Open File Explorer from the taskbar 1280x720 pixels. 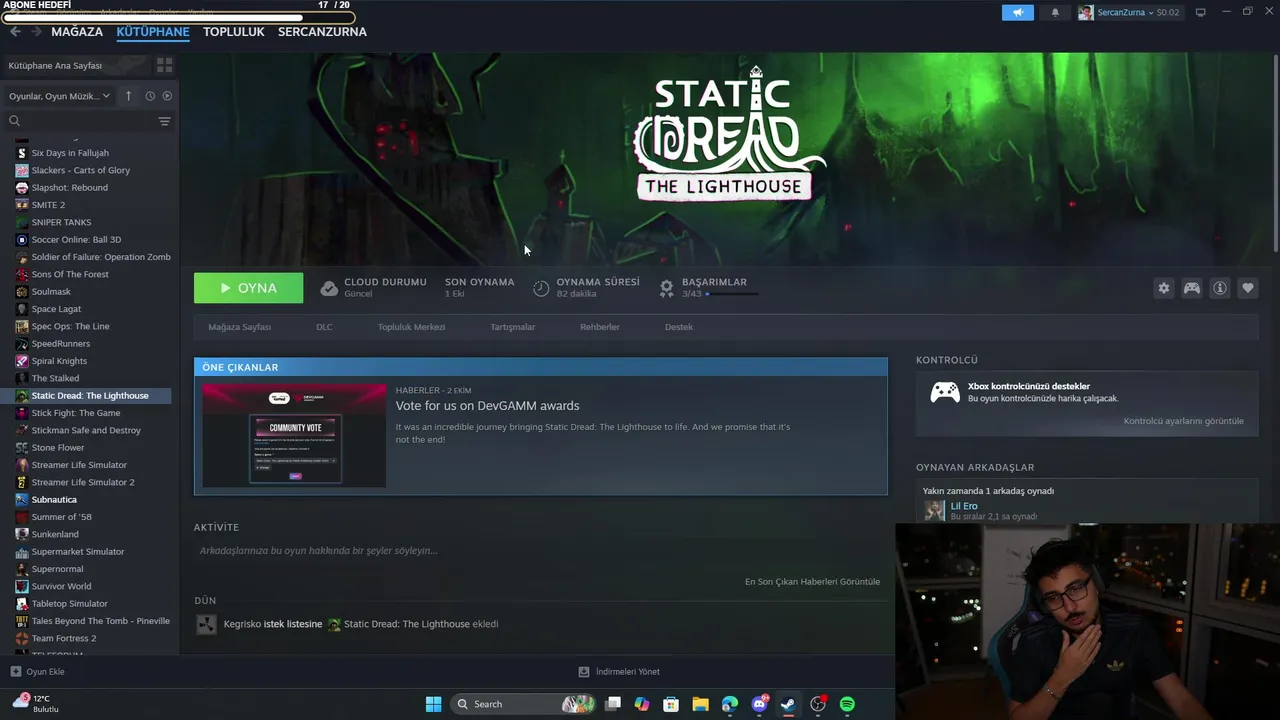coord(700,704)
